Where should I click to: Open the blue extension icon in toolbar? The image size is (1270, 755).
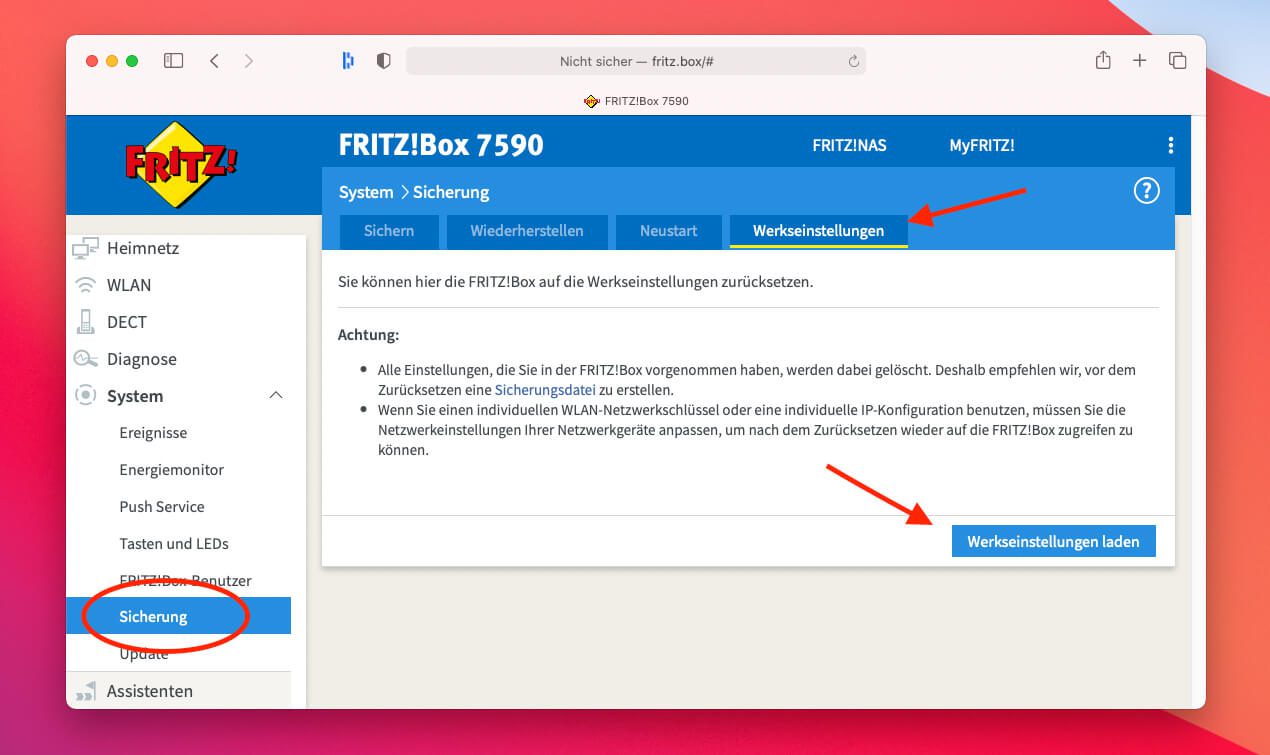pos(348,61)
